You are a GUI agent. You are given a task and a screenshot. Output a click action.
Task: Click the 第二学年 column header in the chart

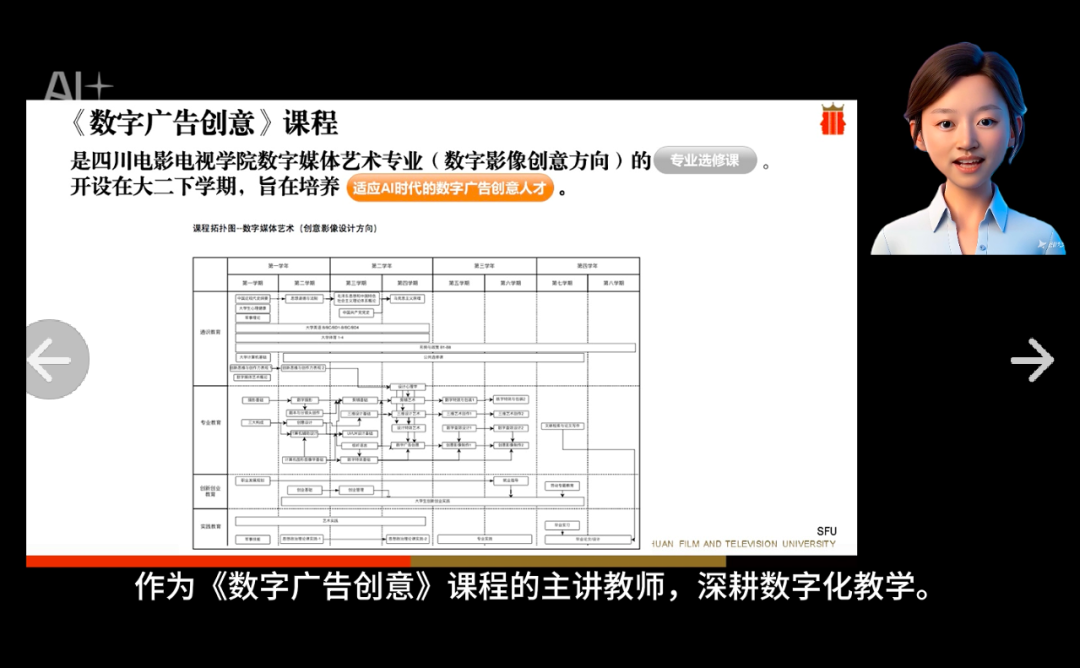381,266
